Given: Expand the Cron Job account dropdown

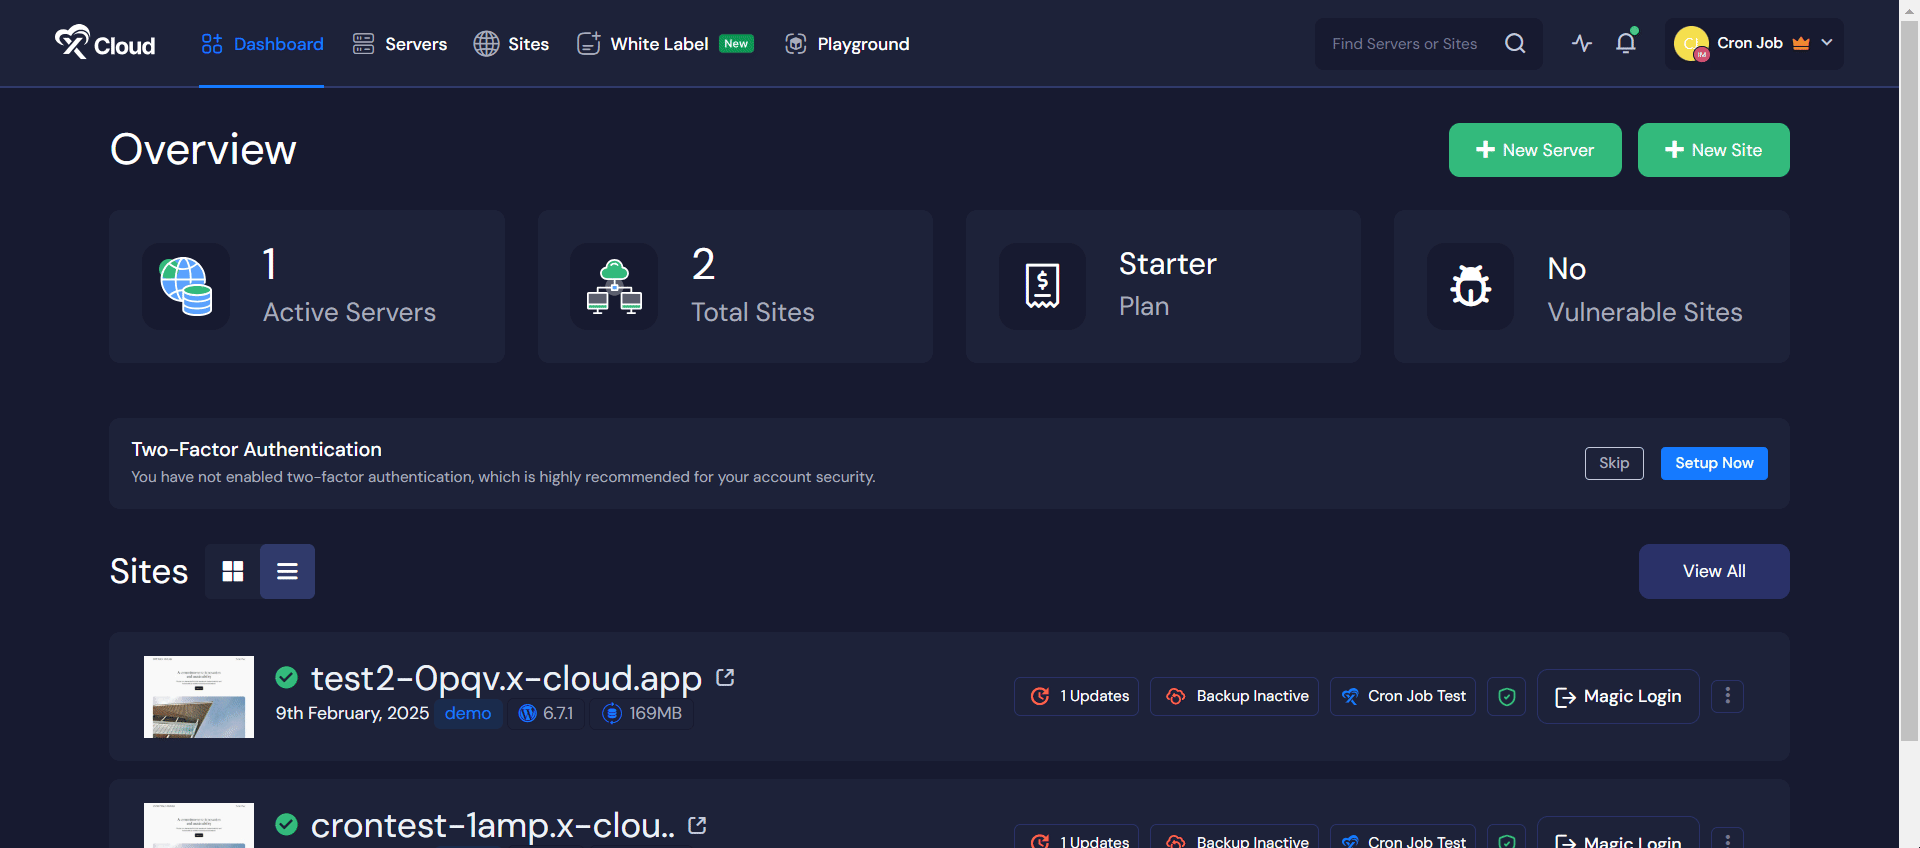Looking at the screenshot, I should 1754,44.
